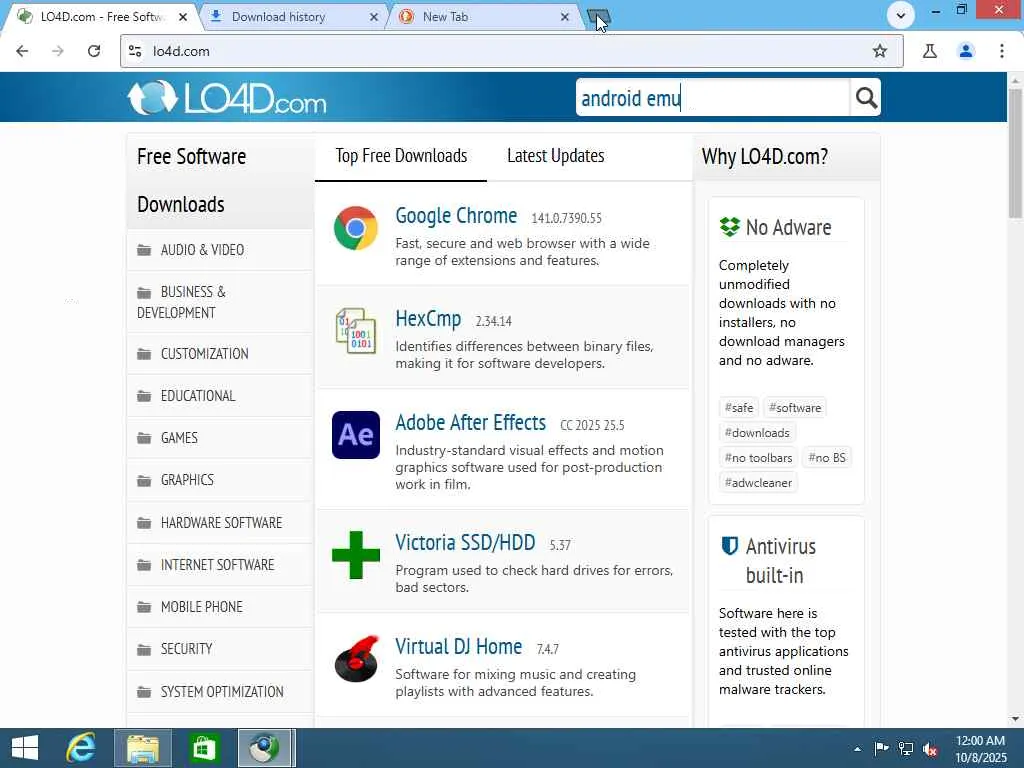The height and width of the screenshot is (768, 1024).
Task: Click the #no BS tag
Action: click(827, 458)
